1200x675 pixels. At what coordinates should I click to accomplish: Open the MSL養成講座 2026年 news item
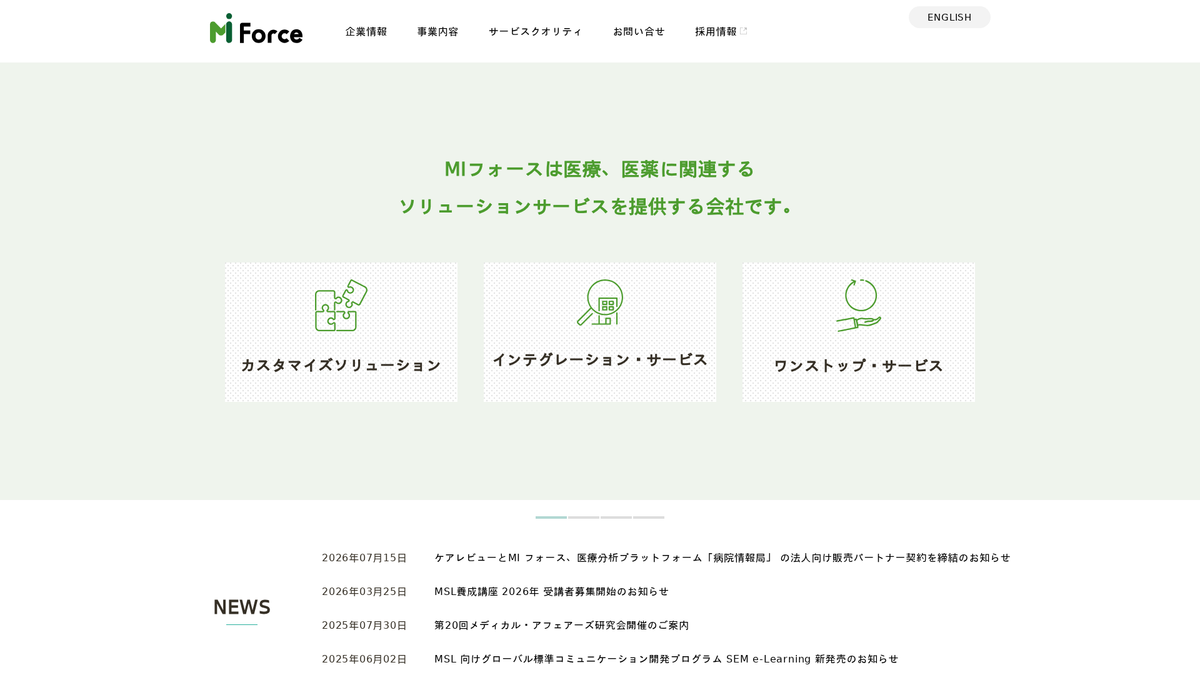(551, 592)
